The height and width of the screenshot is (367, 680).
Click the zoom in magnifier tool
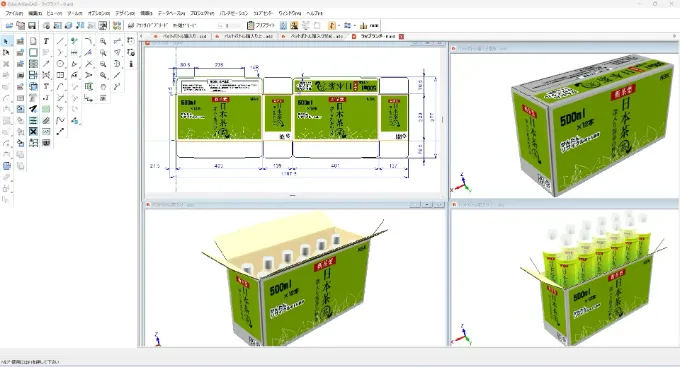click(x=103, y=41)
